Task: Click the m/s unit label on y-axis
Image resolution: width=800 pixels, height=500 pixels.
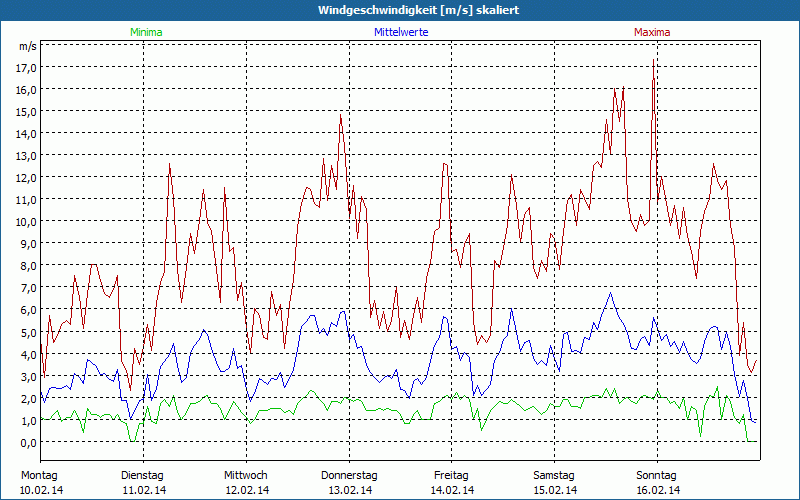Action: [x=27, y=47]
